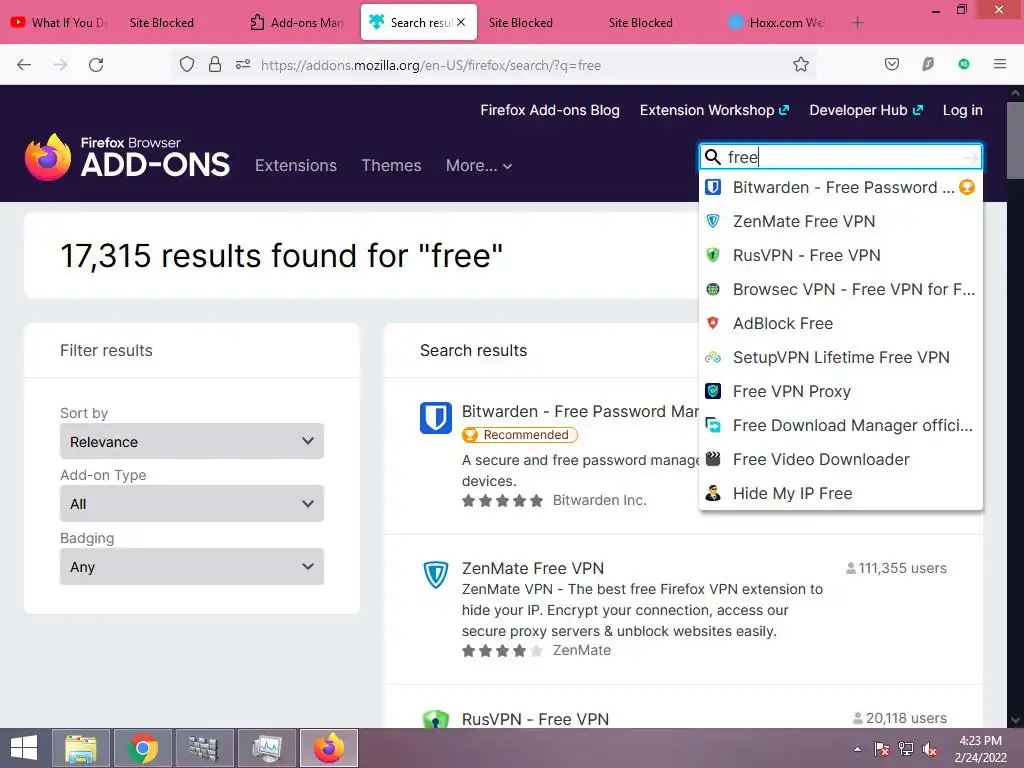Go to Themes section

click(391, 166)
